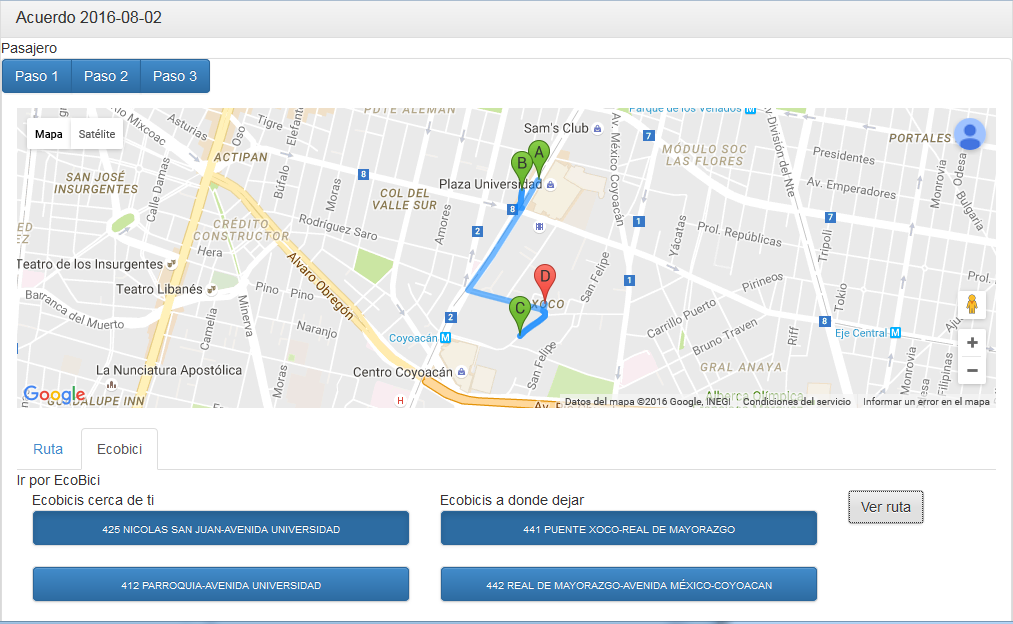
Task: Go to Paso 3
Action: pos(175,76)
